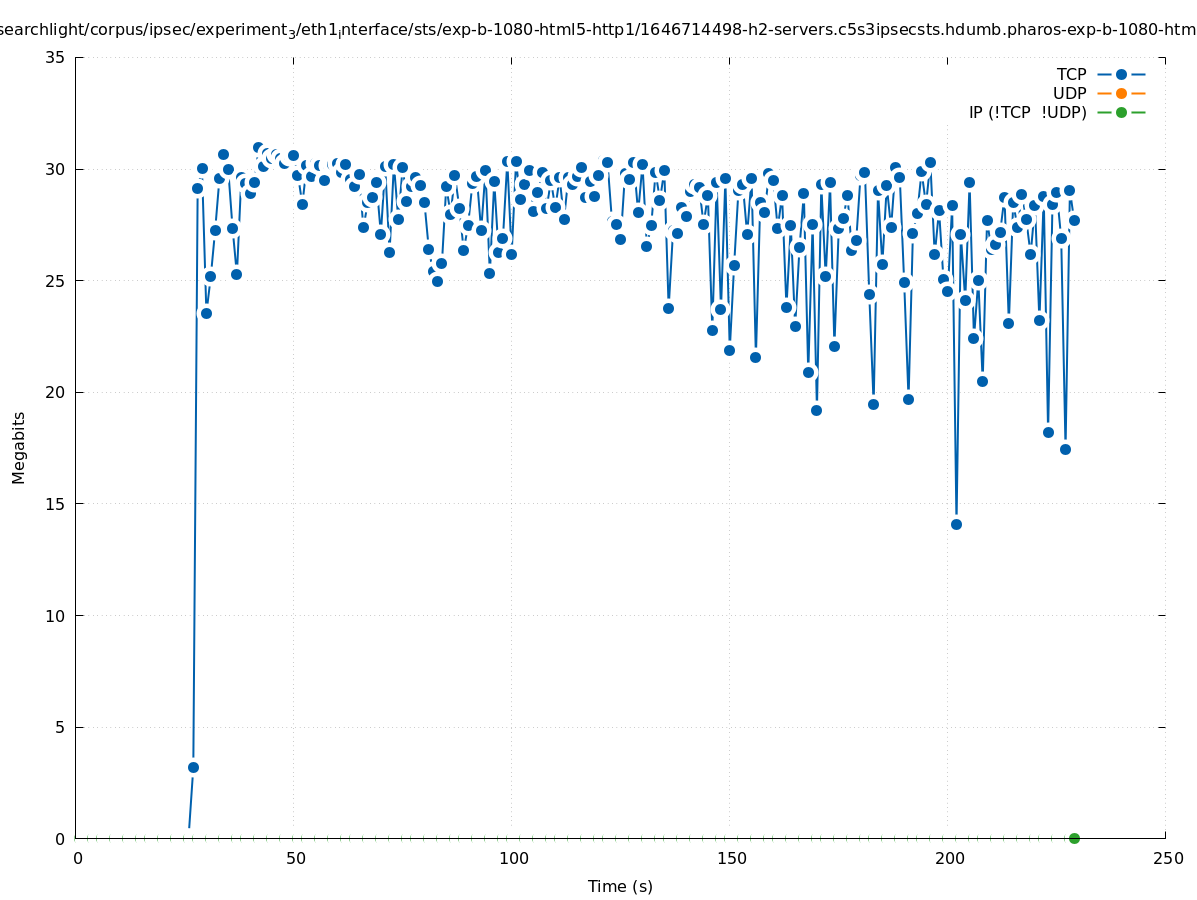Click the 200 tick label on the x-axis

948,858
